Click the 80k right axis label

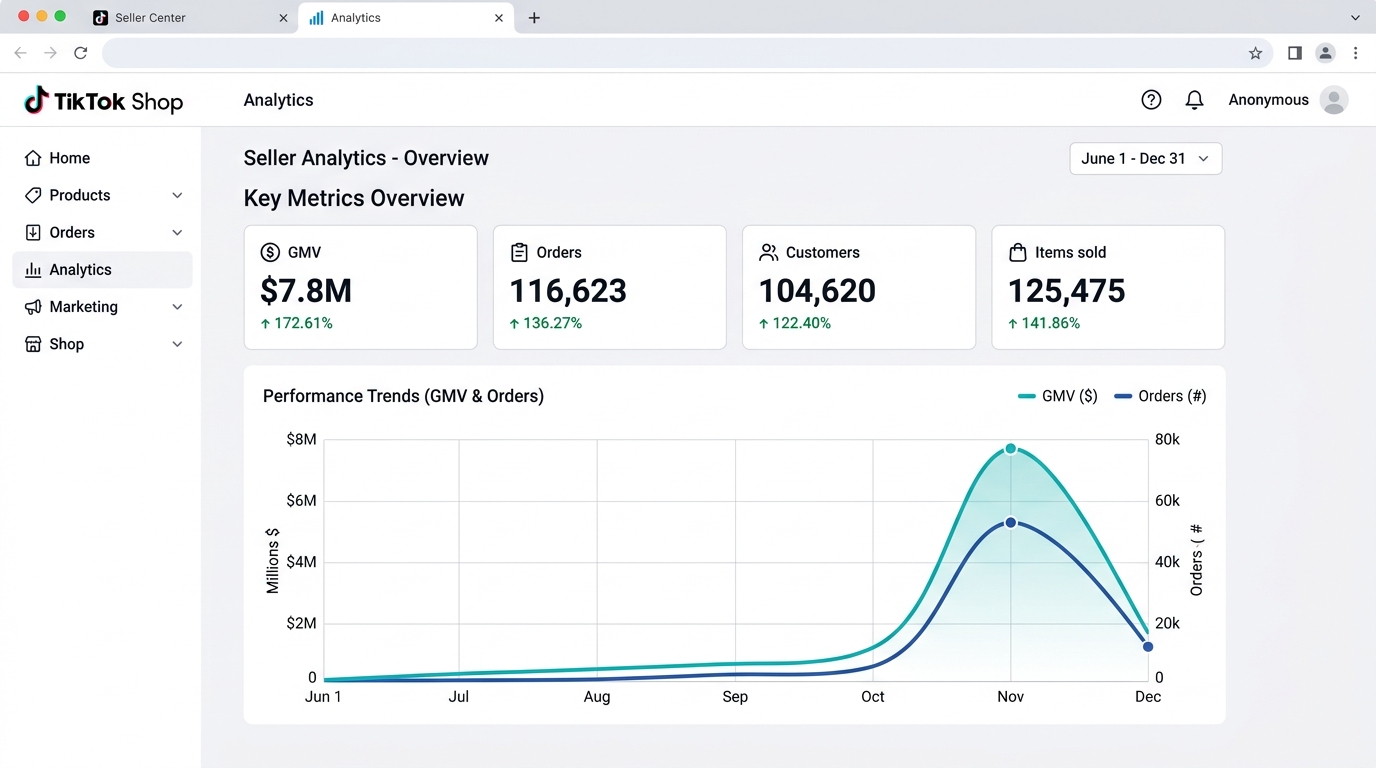tap(1167, 440)
